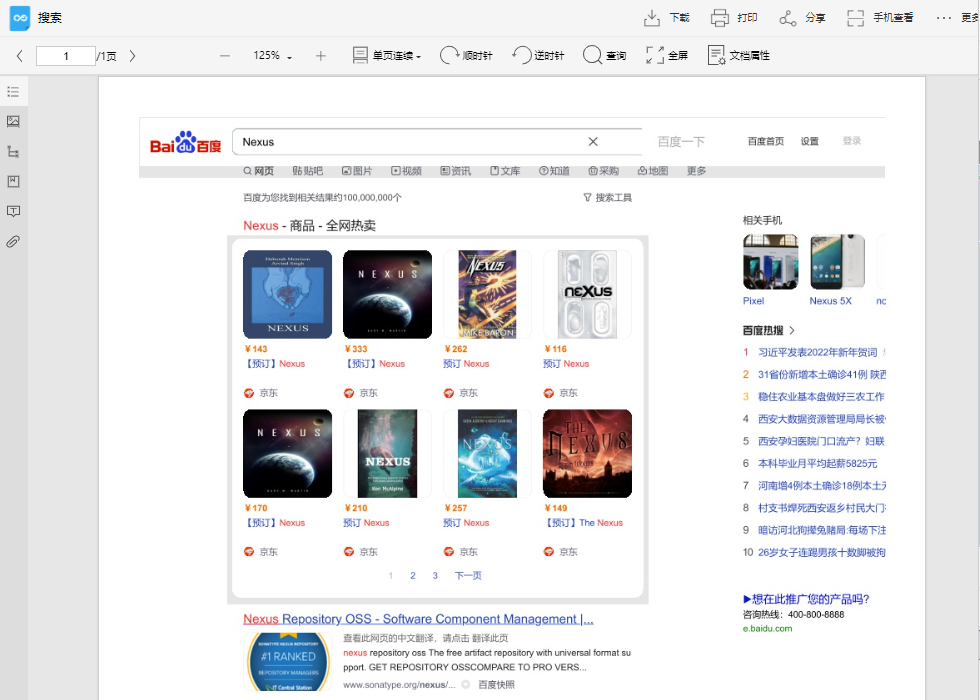The width and height of the screenshot is (980, 700).
Task: Click 下一页 next page link
Action: click(x=468, y=576)
